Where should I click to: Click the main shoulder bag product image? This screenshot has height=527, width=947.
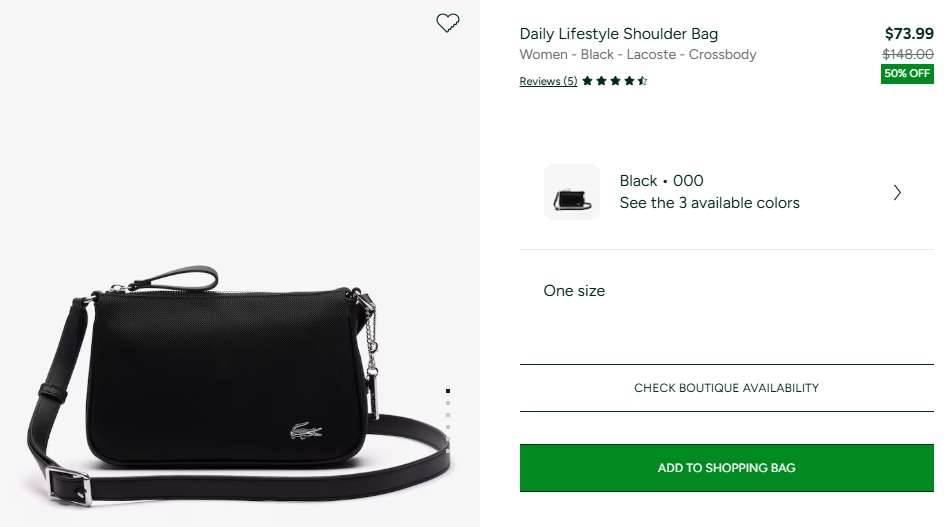pos(230,380)
